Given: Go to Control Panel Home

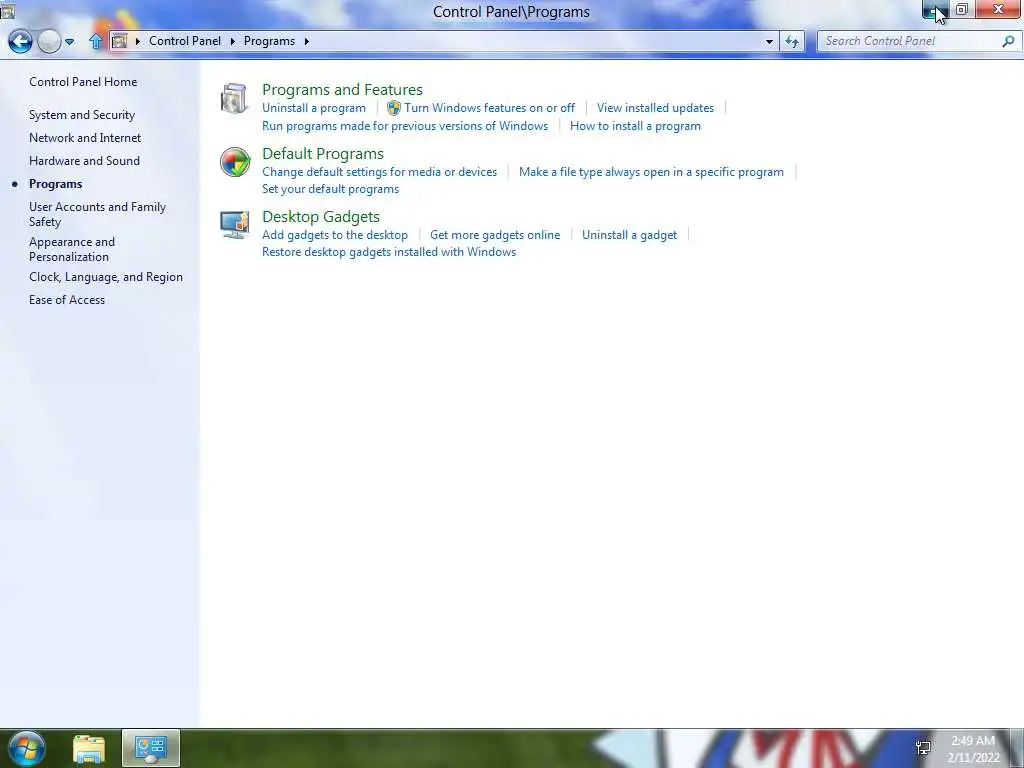Looking at the screenshot, I should [x=83, y=82].
